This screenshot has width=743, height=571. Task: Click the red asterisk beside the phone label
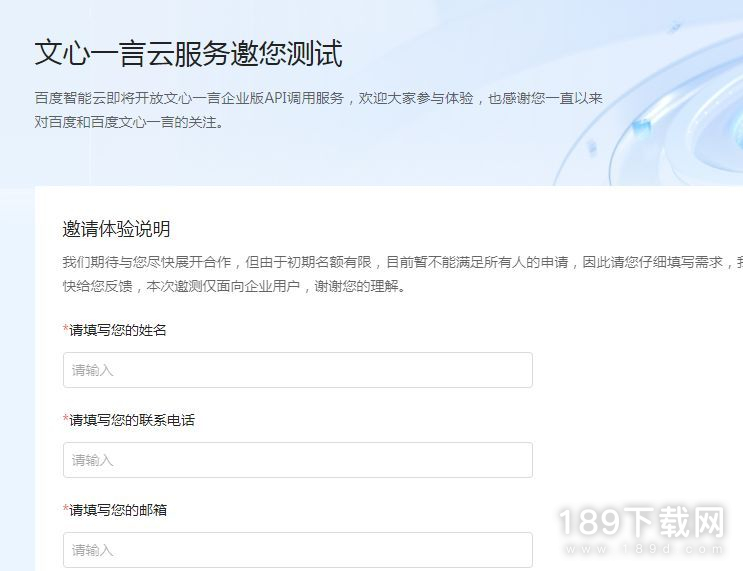point(65,418)
